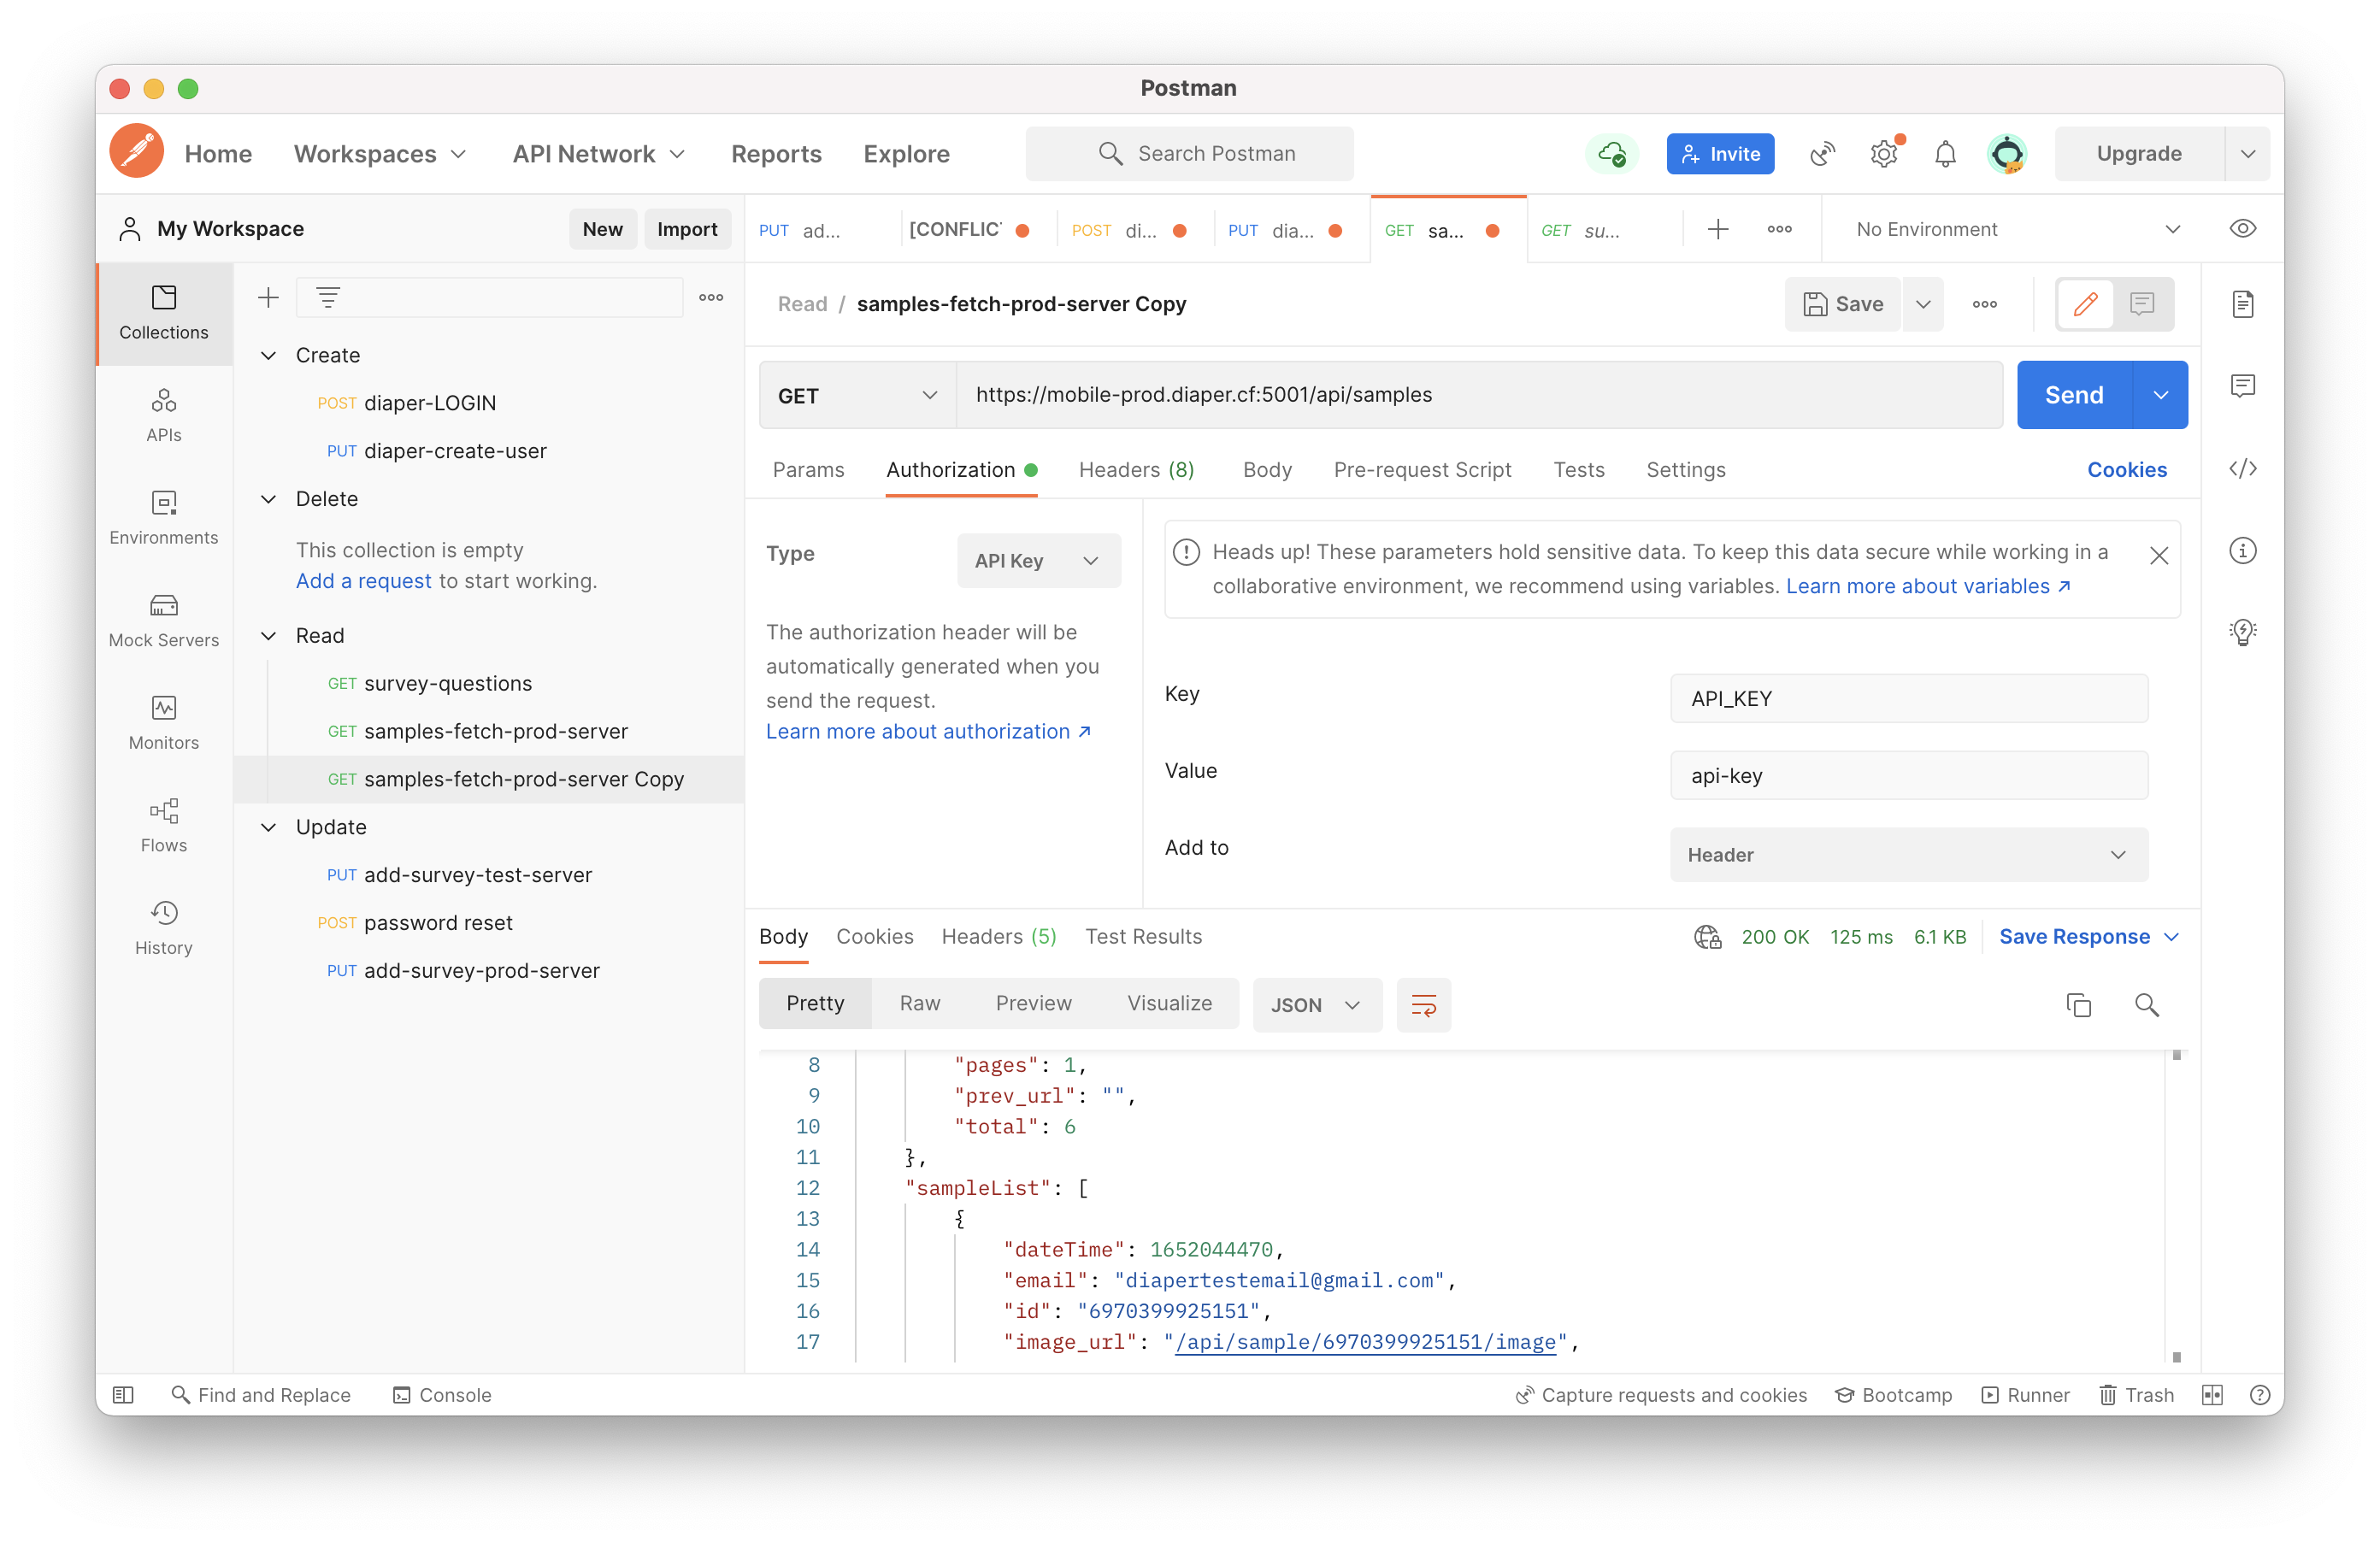Click the Invite button
This screenshot has width=2380, height=1542.
(x=1720, y=154)
